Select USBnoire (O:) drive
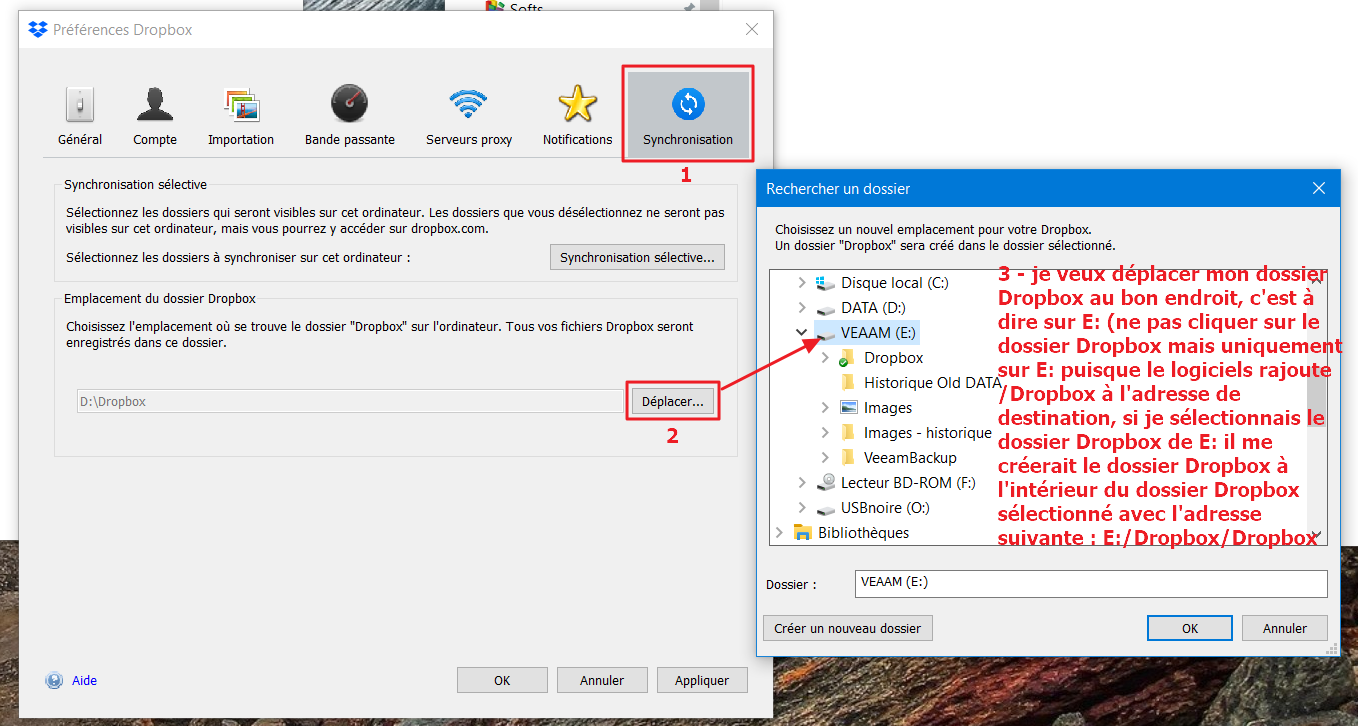 [885, 507]
